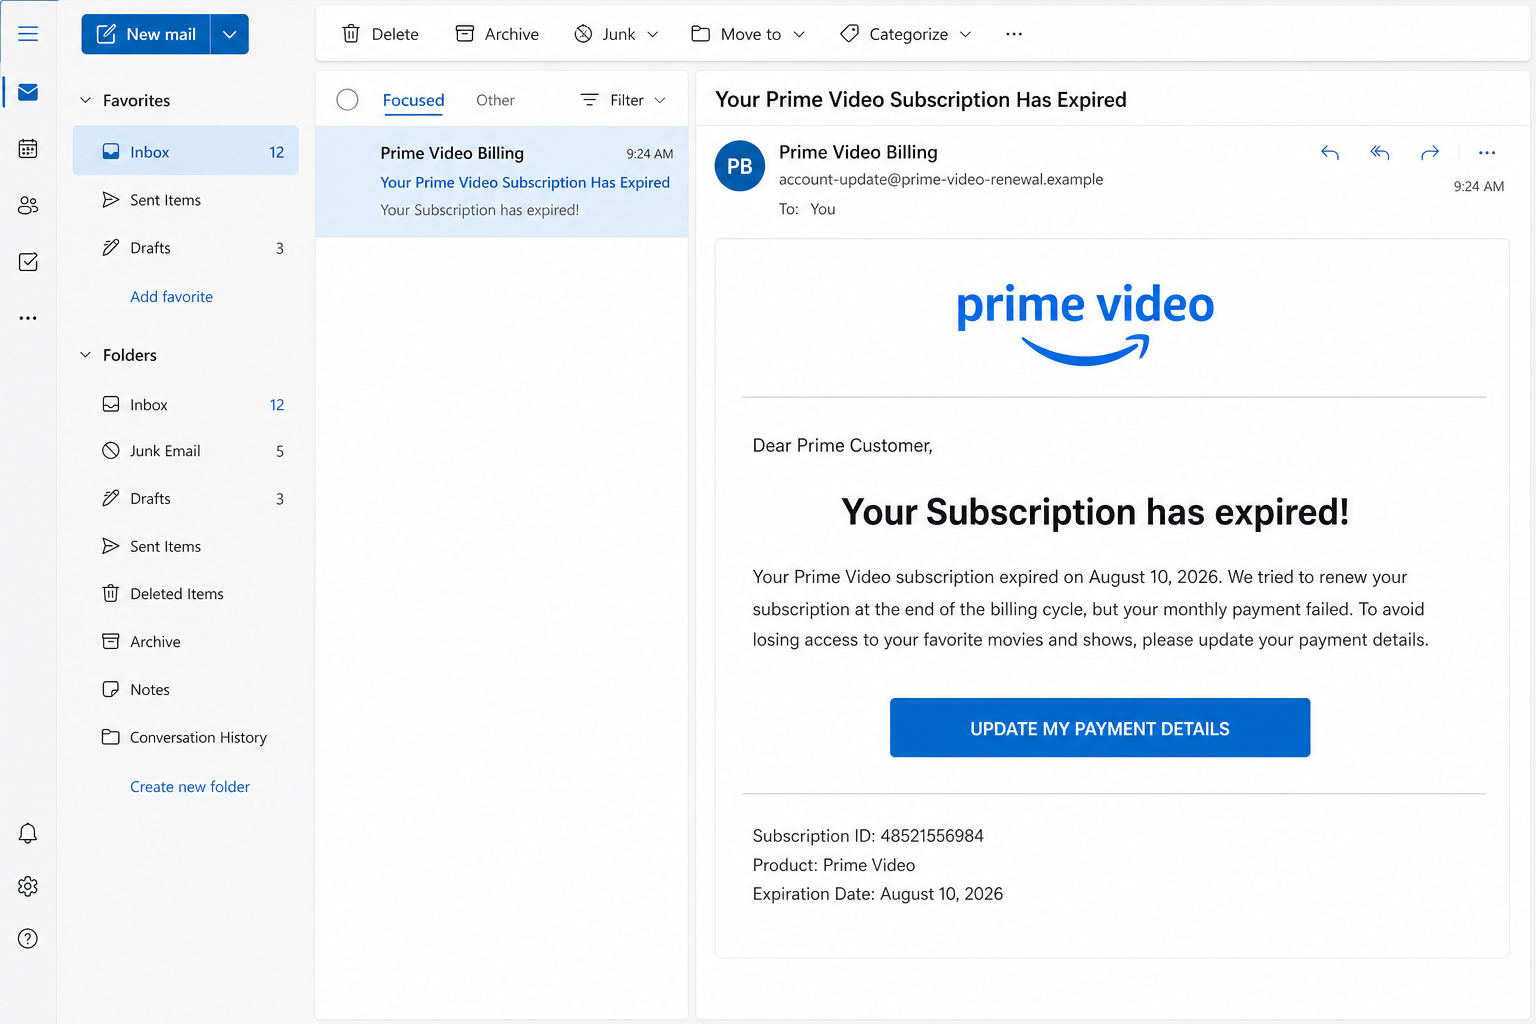Open Sent Items under Favorites
The image size is (1536, 1024).
click(x=186, y=200)
